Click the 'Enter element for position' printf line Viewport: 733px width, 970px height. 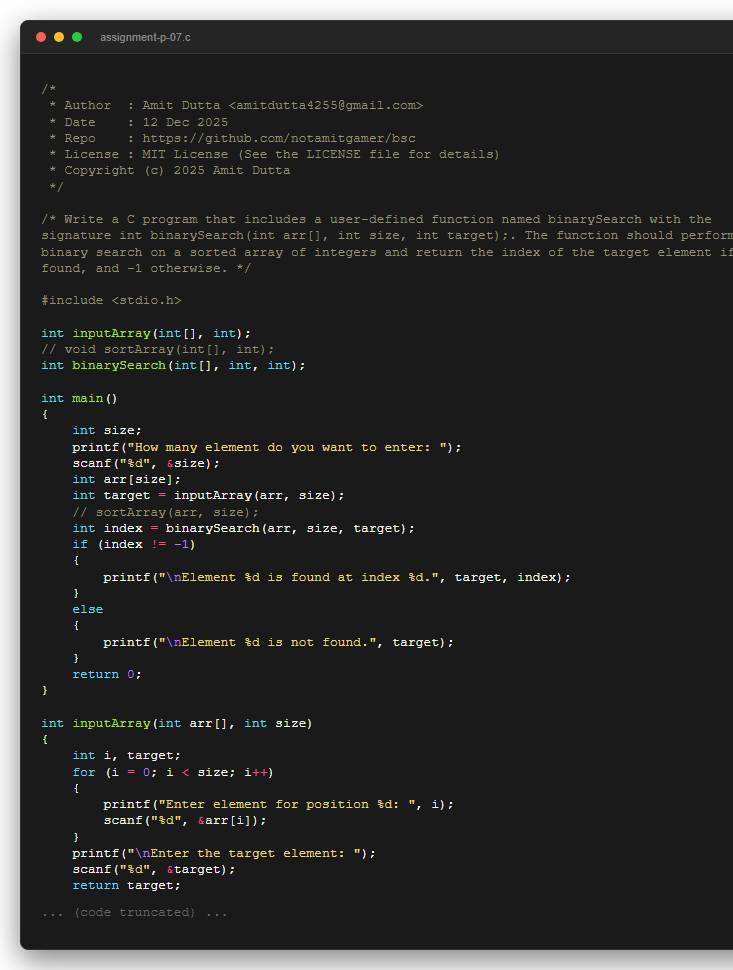click(x=278, y=804)
